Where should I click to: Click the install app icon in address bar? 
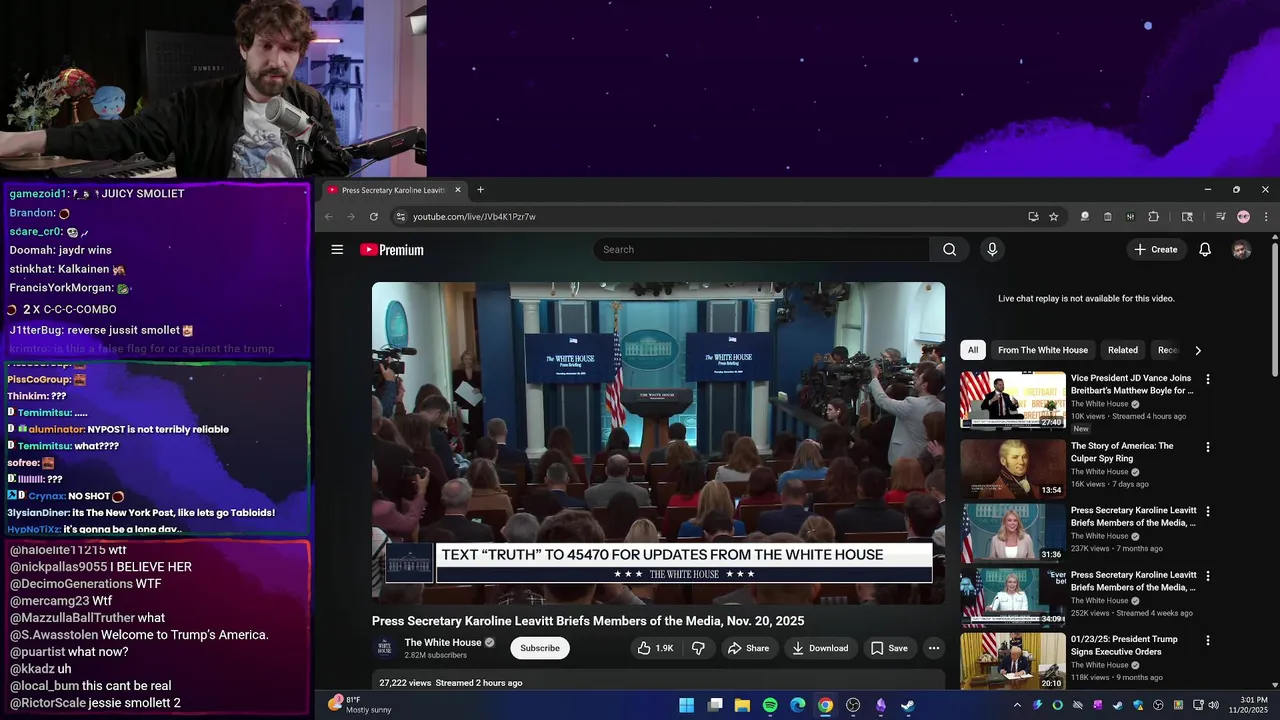coord(1033,217)
